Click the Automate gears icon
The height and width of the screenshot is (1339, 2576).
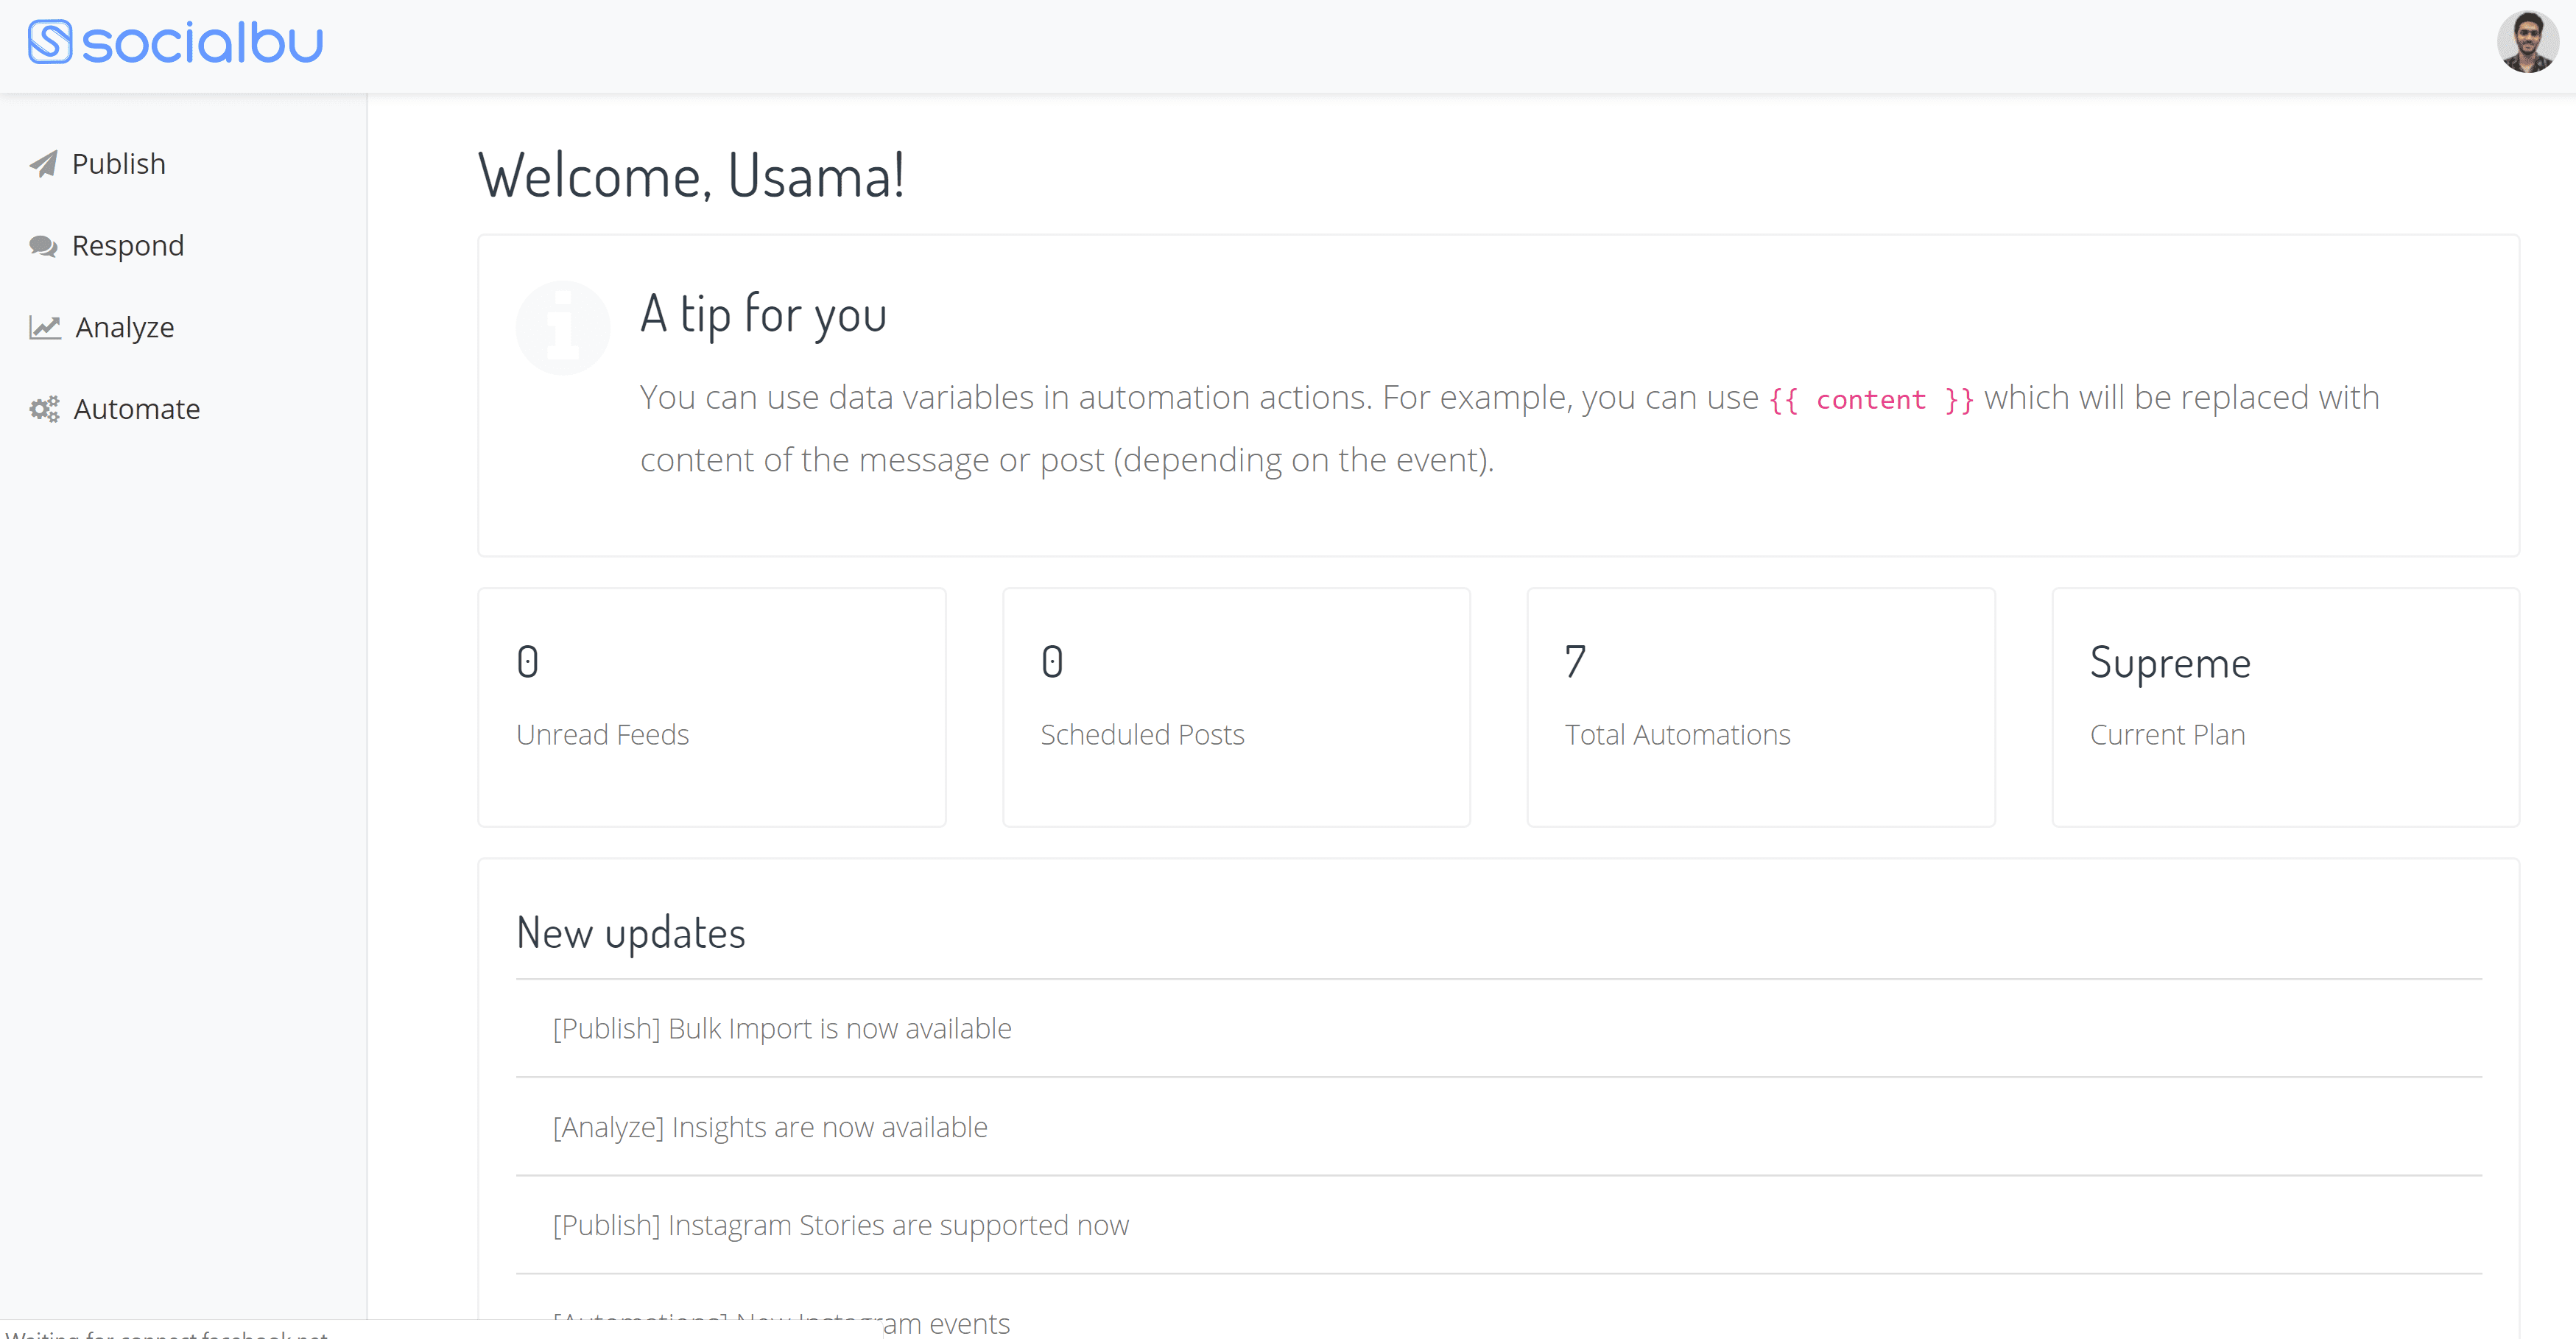[x=44, y=409]
